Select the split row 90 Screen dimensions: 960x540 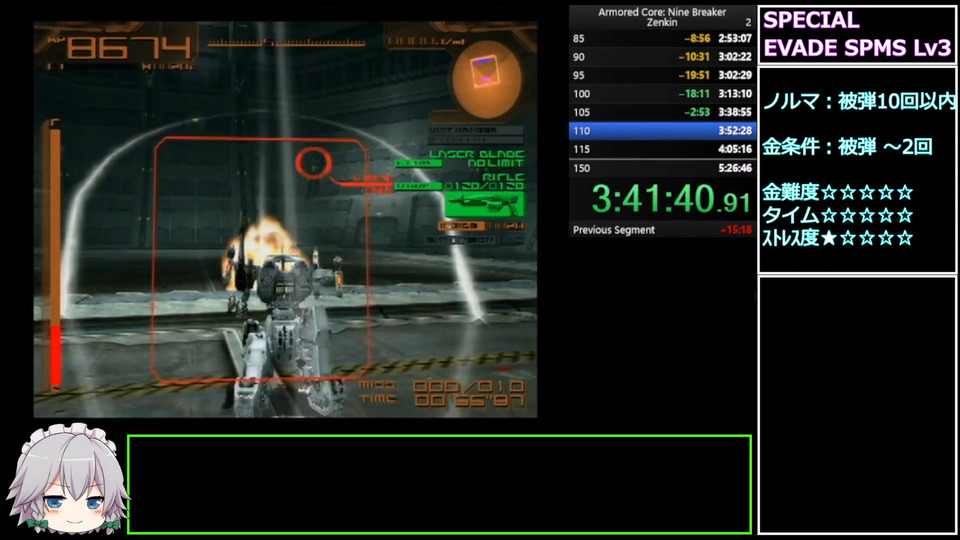[662, 57]
